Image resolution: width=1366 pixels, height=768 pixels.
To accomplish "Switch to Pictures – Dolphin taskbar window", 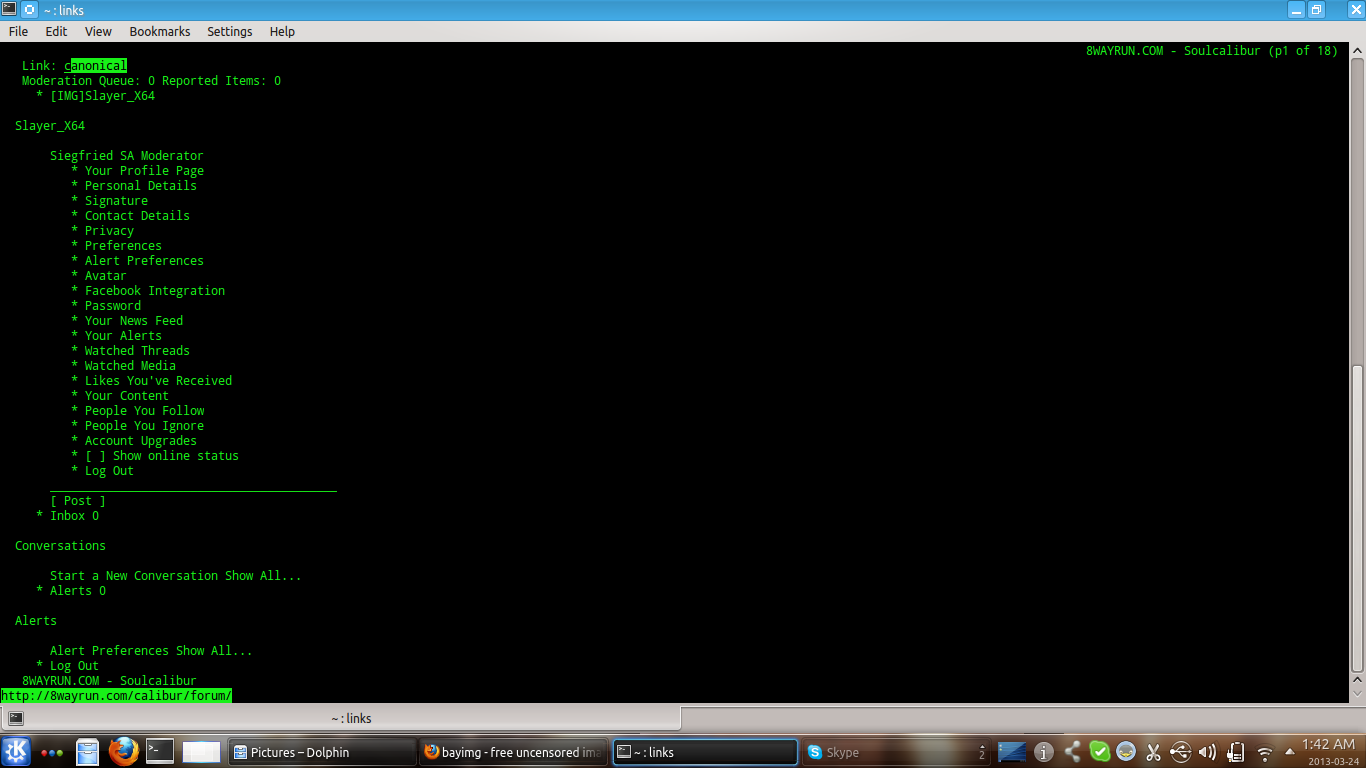I will 322,752.
